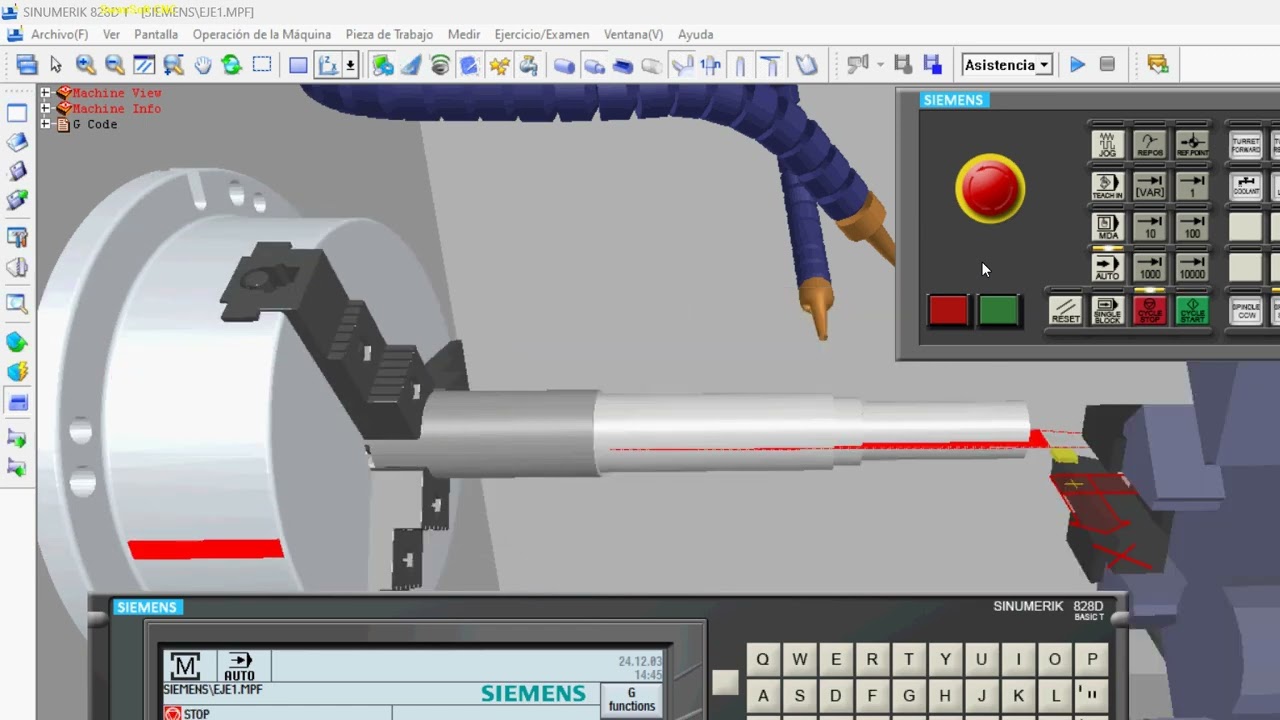
Task: Open the Pieza de Trabajo menu
Action: tap(389, 34)
